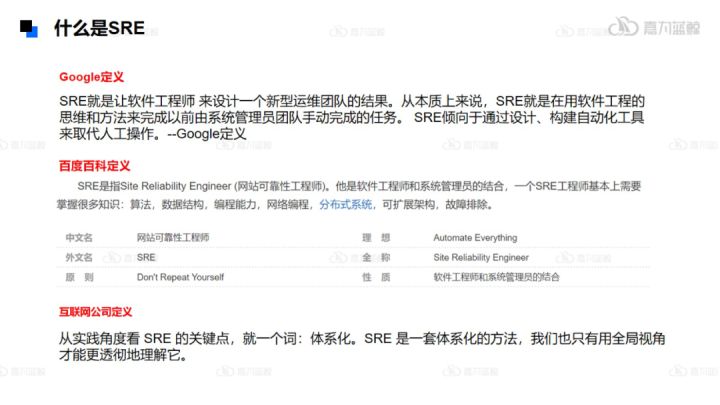Click the table label 全 称
This screenshot has width=720, height=405.
(x=376, y=257)
